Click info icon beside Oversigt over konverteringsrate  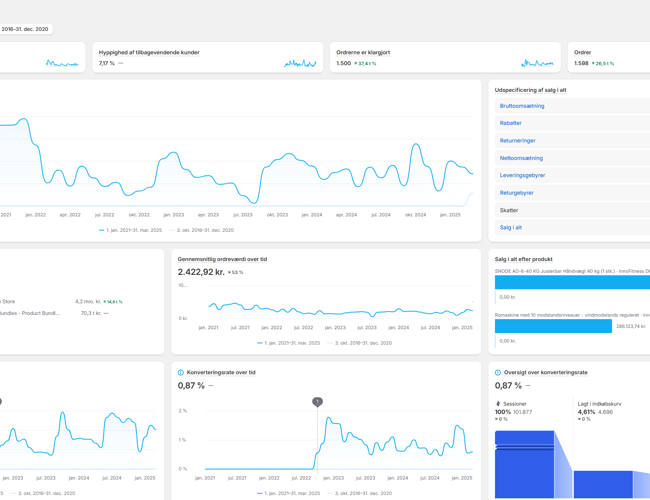pyautogui.click(x=498, y=373)
